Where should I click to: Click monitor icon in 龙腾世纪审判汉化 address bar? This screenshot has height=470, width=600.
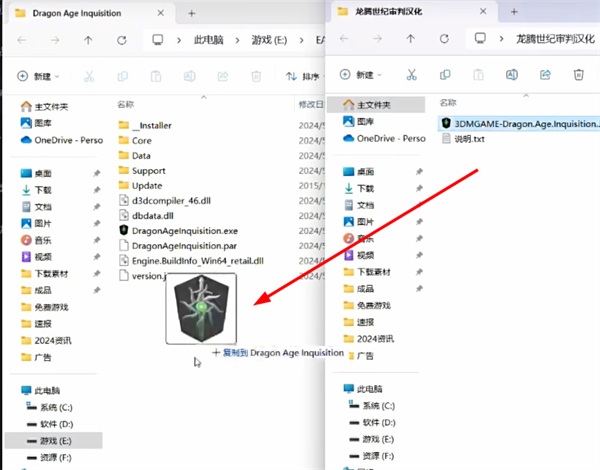480,38
